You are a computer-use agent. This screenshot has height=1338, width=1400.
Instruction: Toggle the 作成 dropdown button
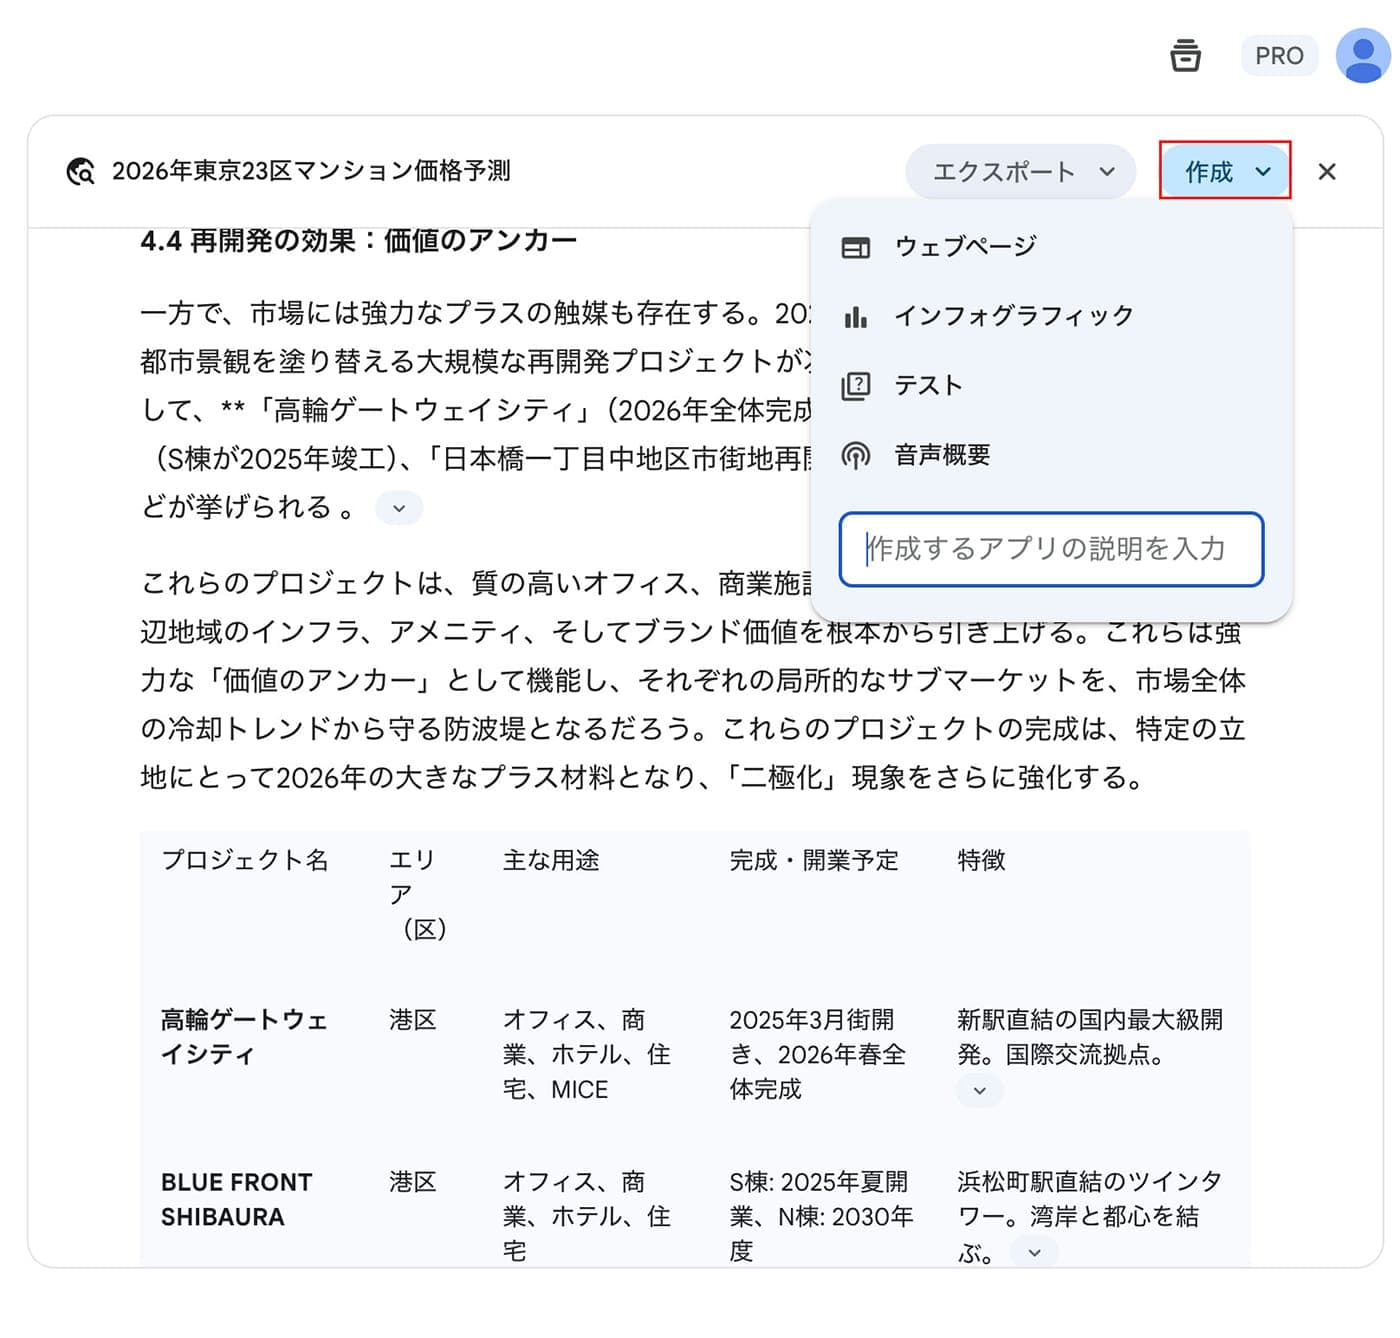click(x=1225, y=172)
